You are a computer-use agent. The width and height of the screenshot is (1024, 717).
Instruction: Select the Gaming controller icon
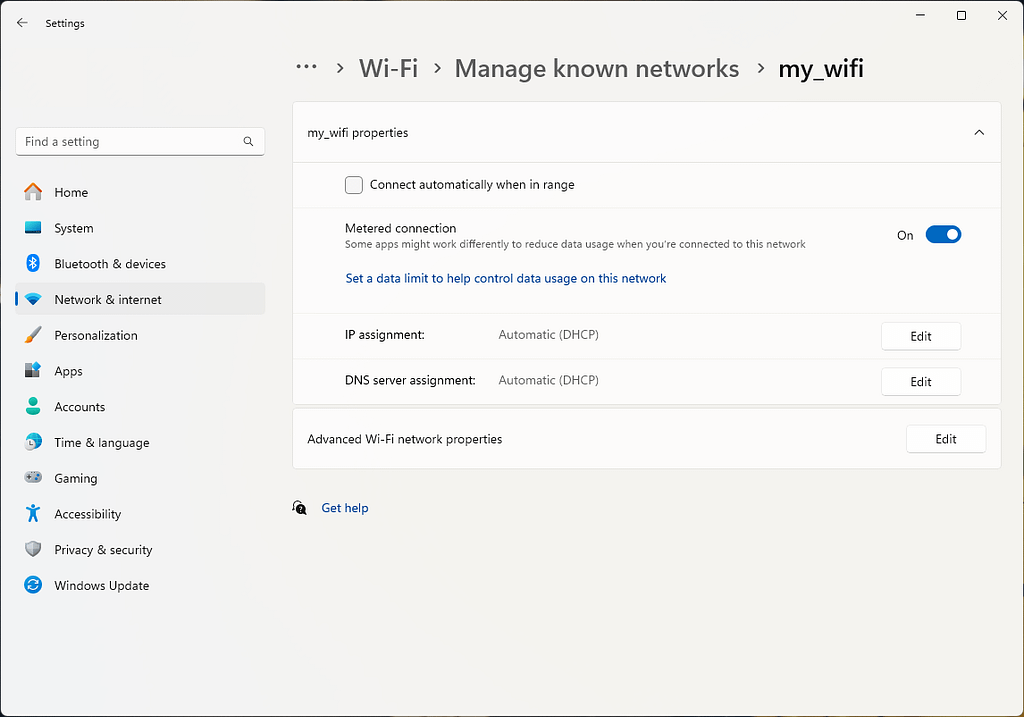pyautogui.click(x=32, y=478)
